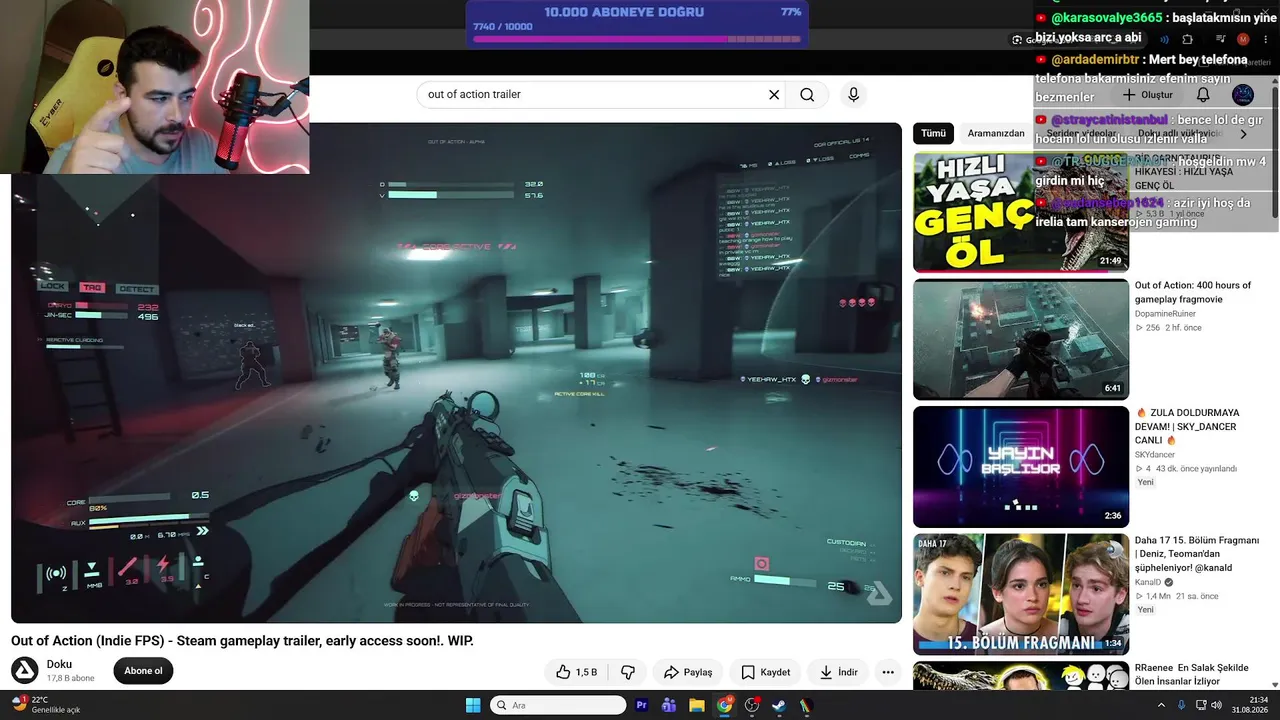Open Adobe Premiere Pro from taskbar
This screenshot has height=720, width=1280.
click(x=642, y=705)
